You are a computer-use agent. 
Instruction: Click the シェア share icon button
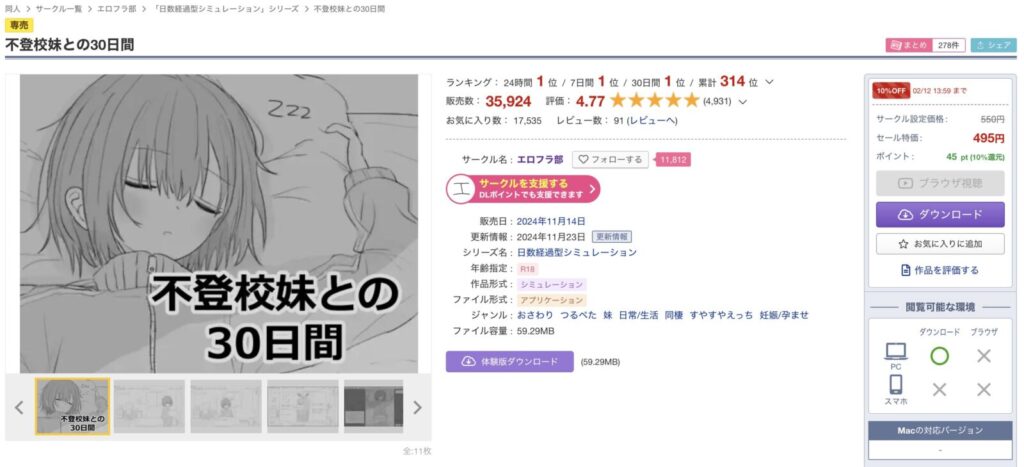(993, 45)
